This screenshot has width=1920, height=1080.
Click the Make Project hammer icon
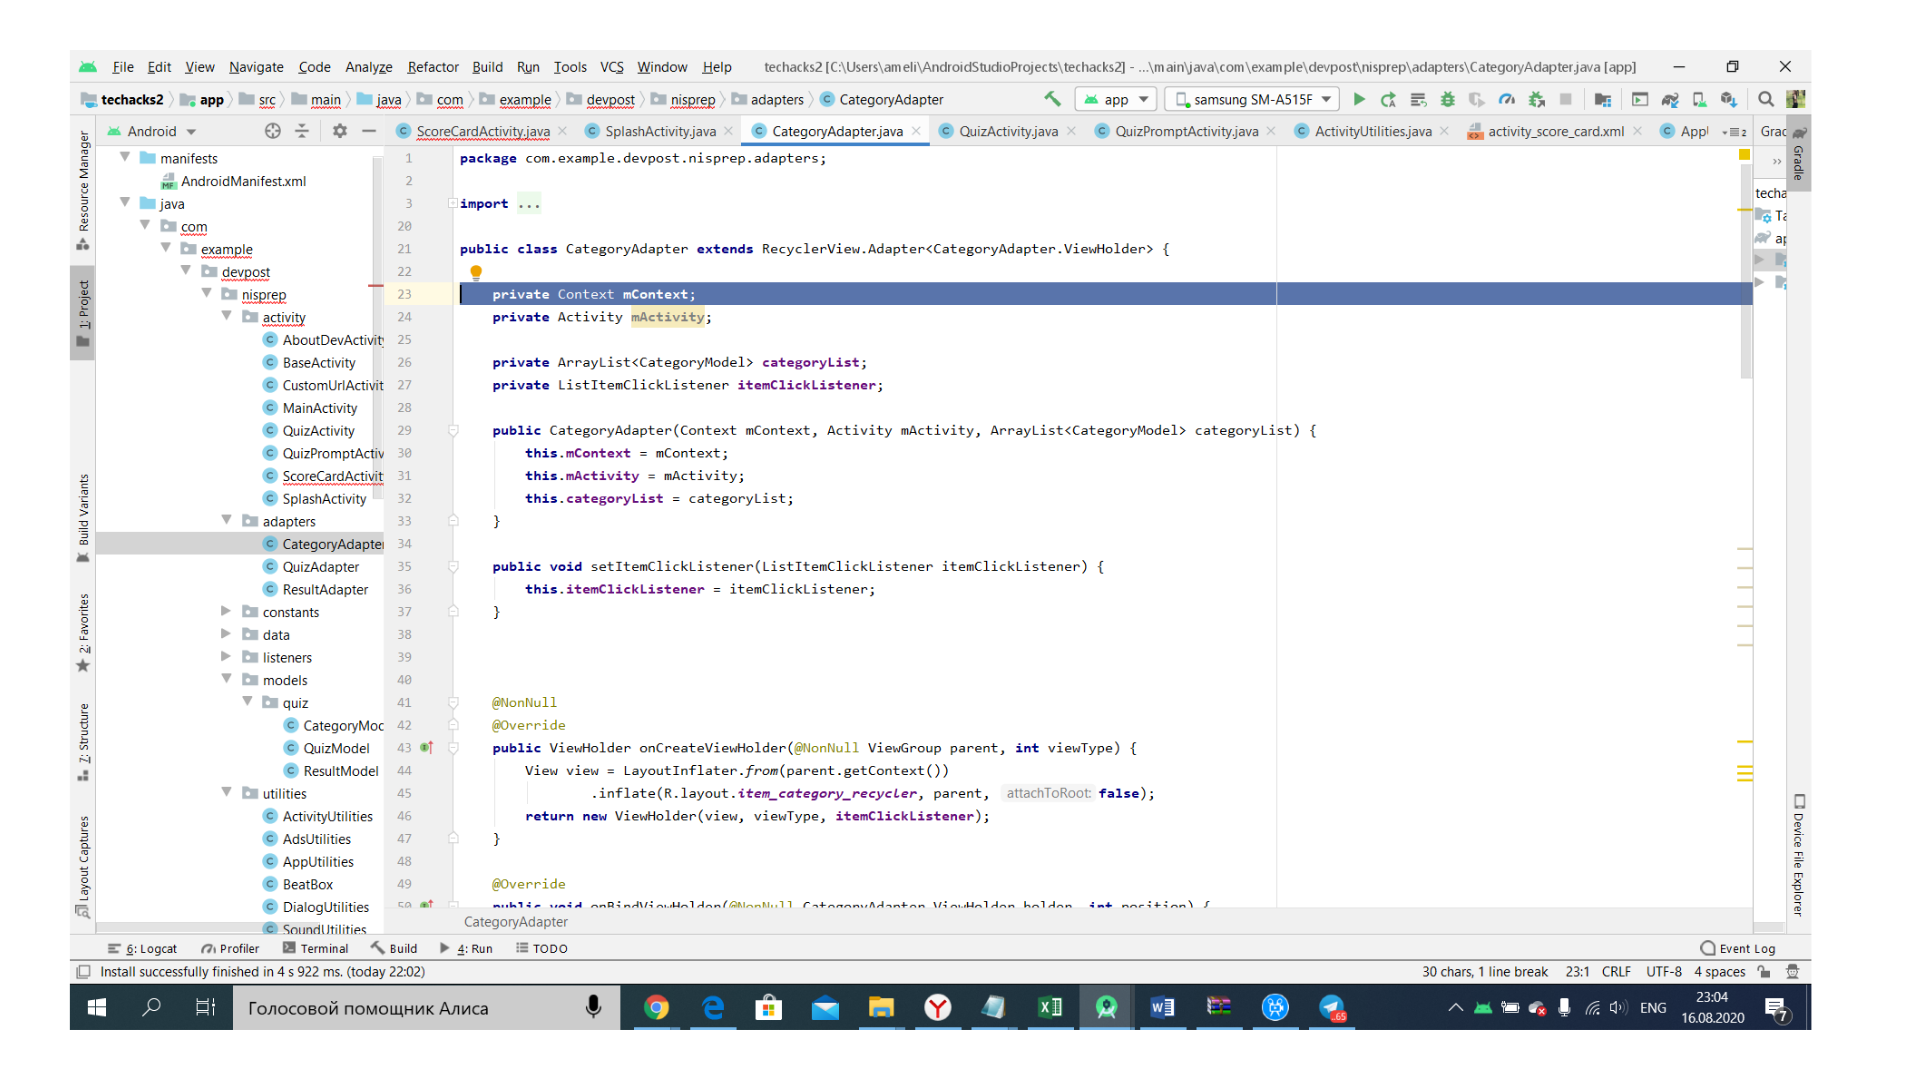coord(1052,99)
